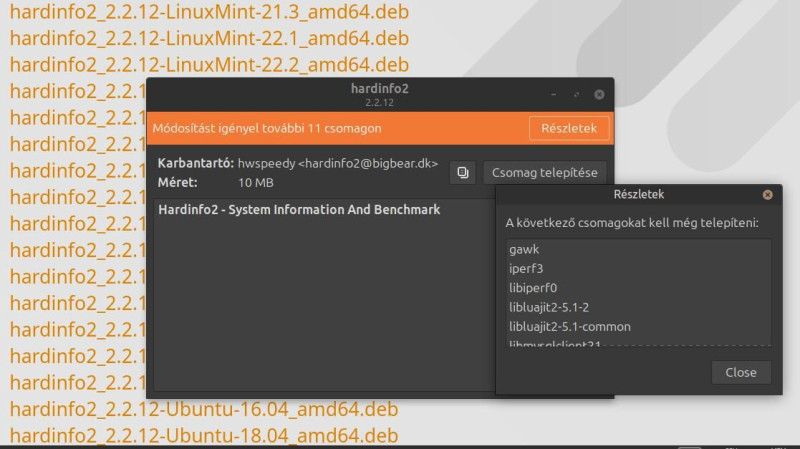The width and height of the screenshot is (800, 449).
Task: Click the copy icon beside maintainer info
Action: point(463,172)
